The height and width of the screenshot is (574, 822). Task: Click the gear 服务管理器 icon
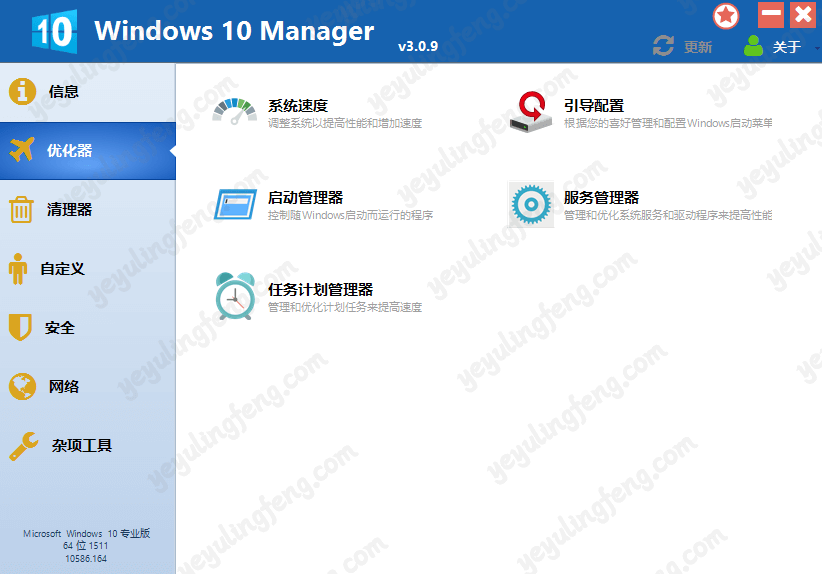click(531, 204)
